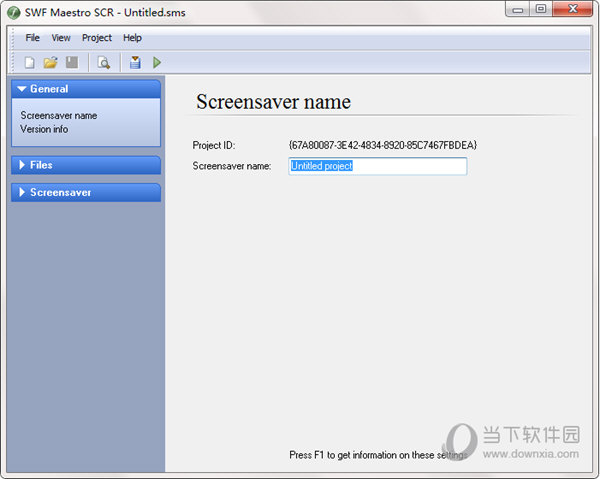Collapse the General section
The height and width of the screenshot is (479, 600).
[86, 89]
